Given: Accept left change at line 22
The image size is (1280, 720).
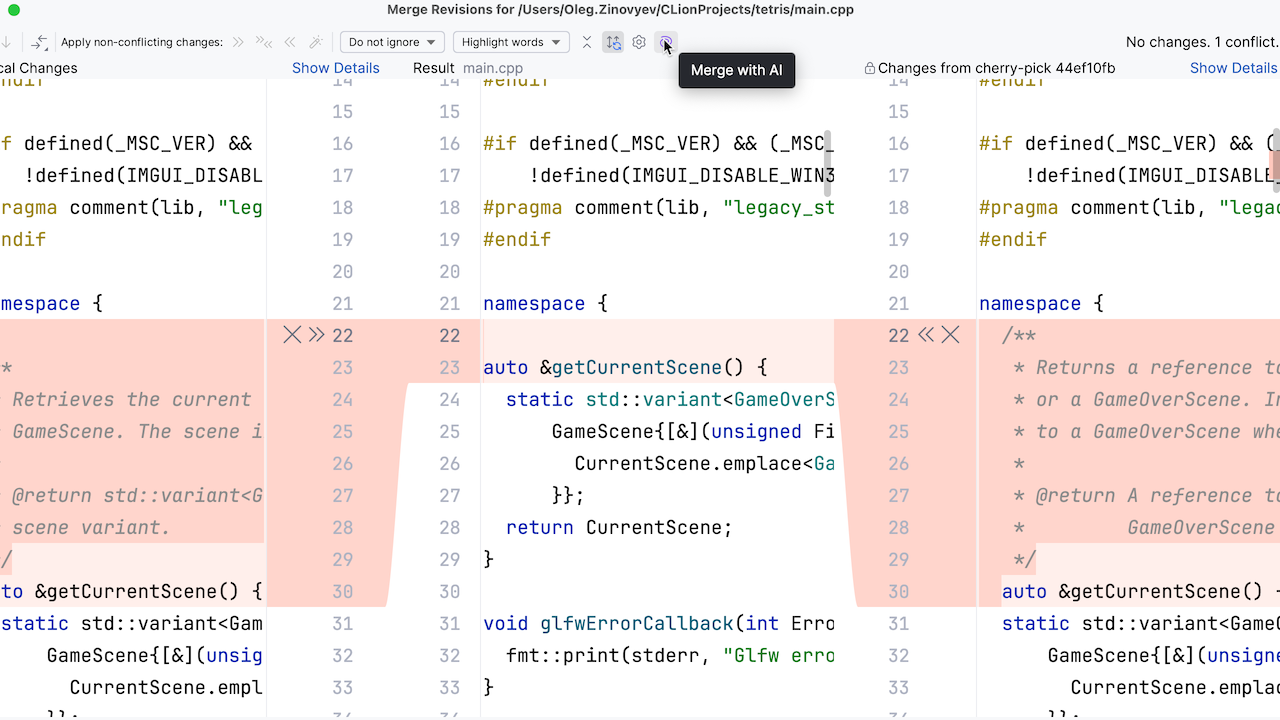Looking at the screenshot, I should tap(317, 335).
